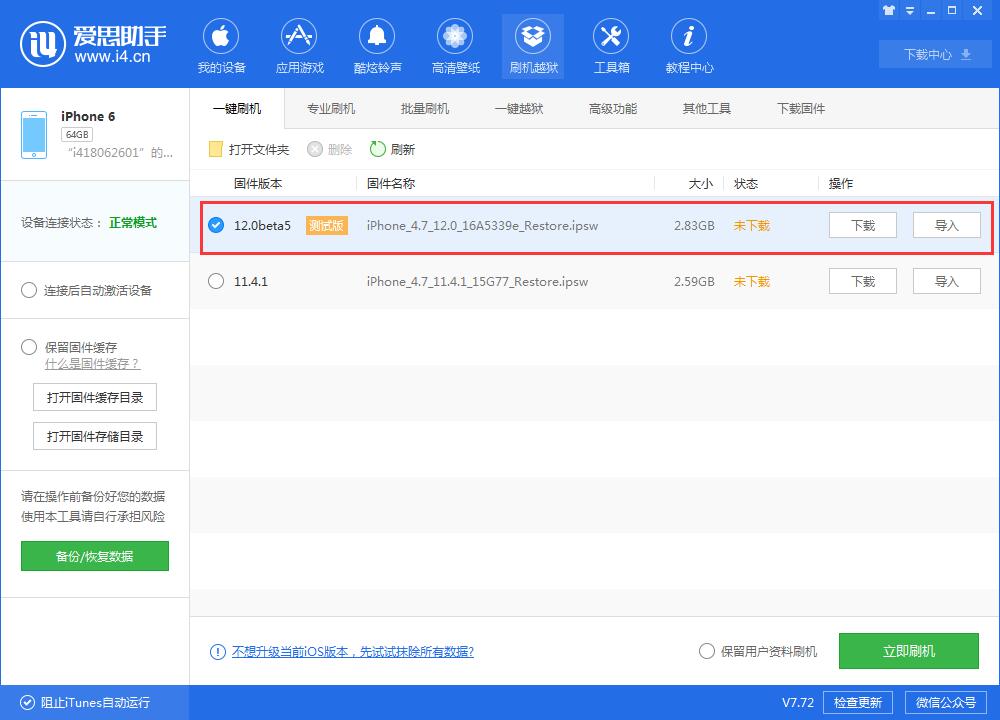The width and height of the screenshot is (1000, 720).
Task: Open the 应用游戏 section
Action: click(x=300, y=45)
